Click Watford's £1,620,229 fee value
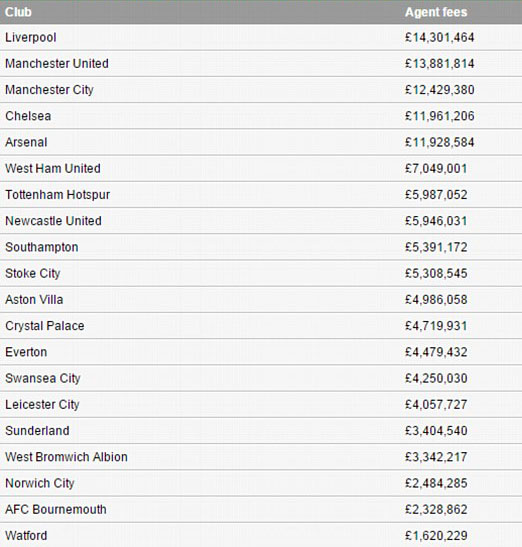 436,535
